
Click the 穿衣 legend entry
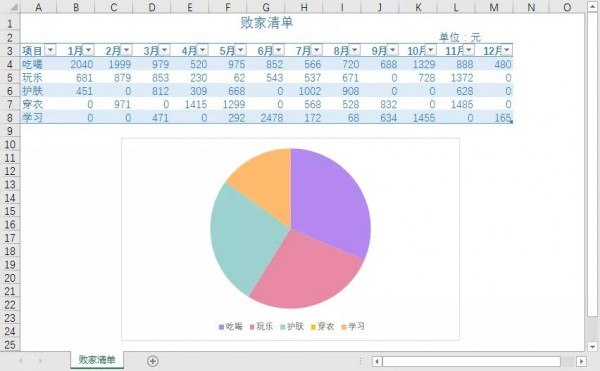click(x=323, y=326)
